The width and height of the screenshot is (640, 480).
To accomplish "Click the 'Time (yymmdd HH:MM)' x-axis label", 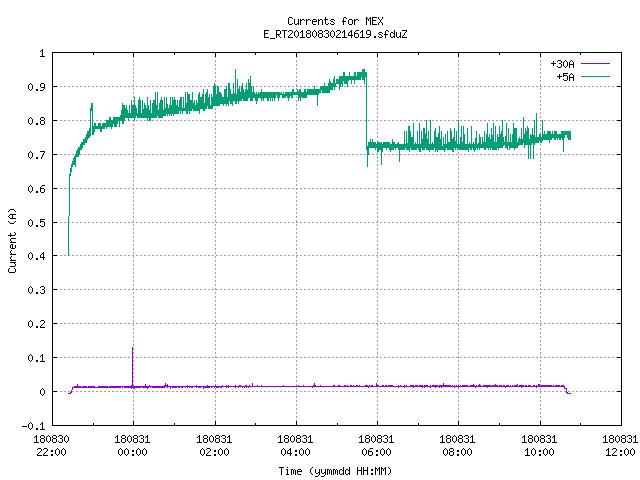I will (335, 471).
